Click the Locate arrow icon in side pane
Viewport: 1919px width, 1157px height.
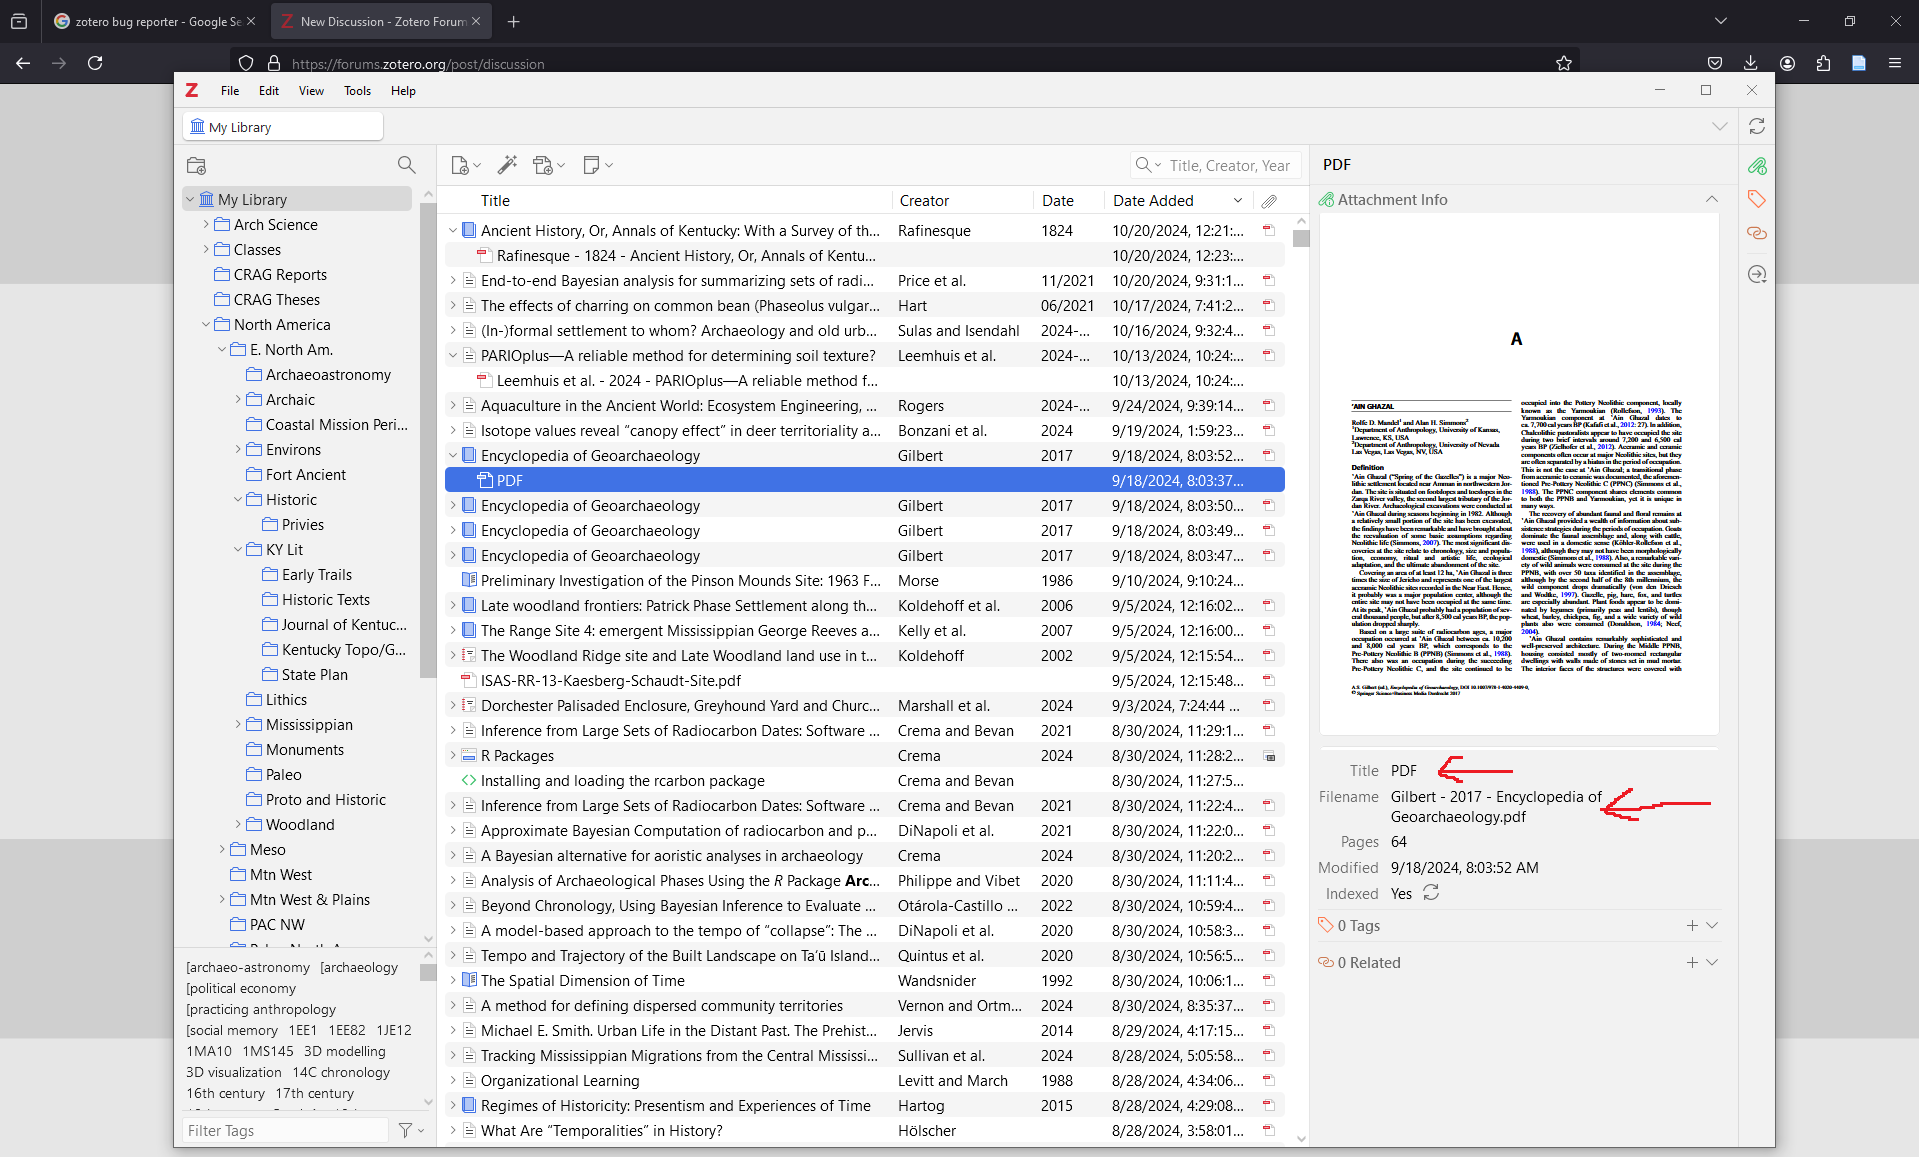[1757, 274]
